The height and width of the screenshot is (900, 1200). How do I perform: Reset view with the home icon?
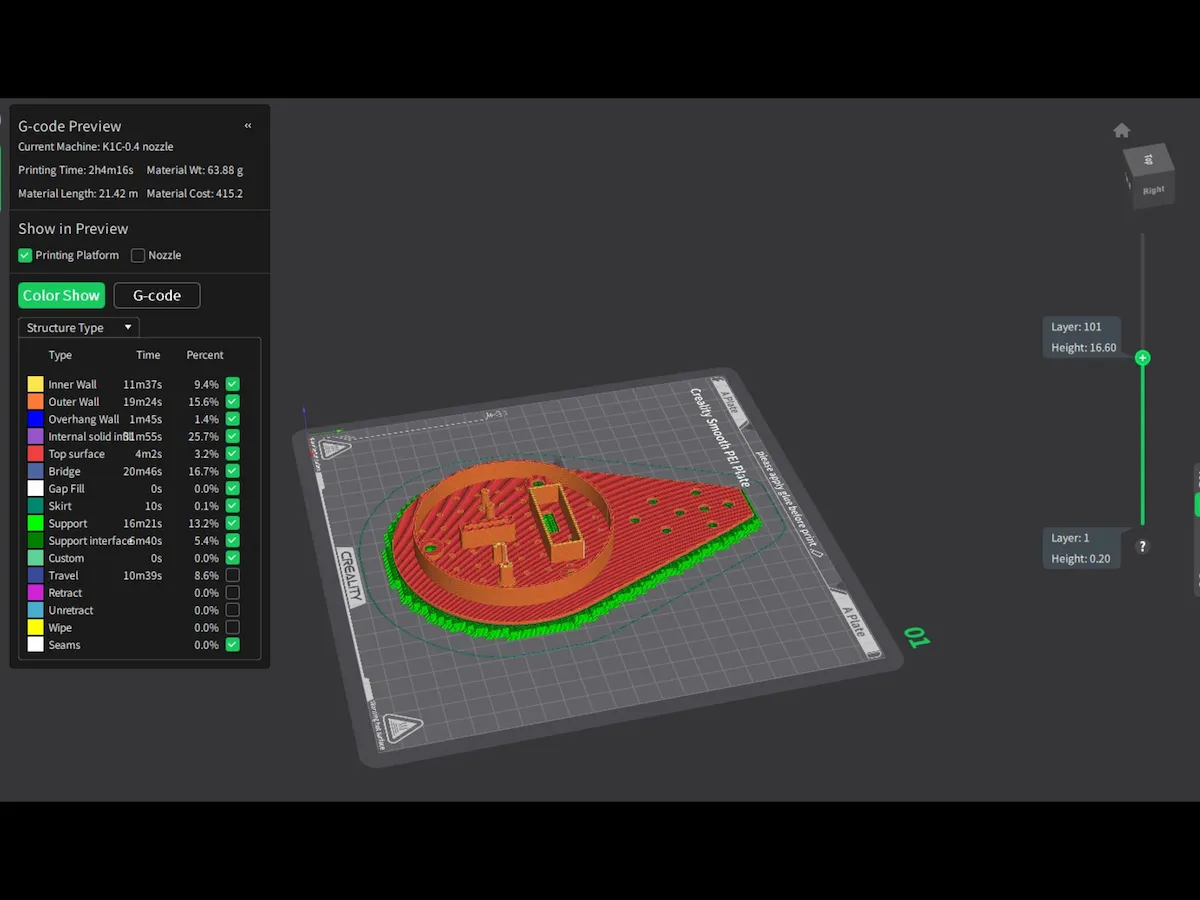click(1122, 130)
